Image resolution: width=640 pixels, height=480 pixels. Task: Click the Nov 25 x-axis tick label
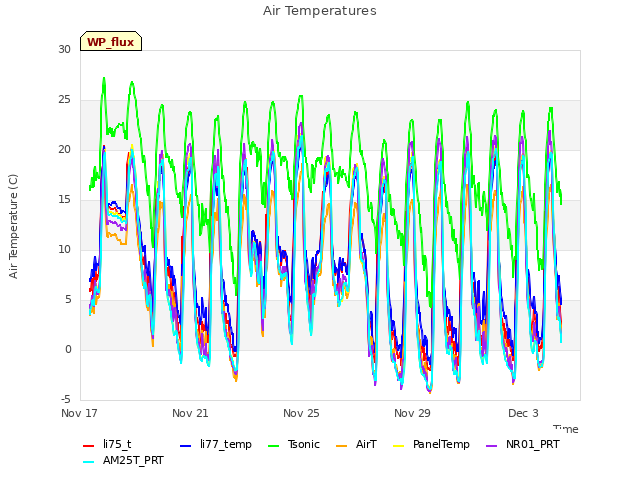(x=301, y=413)
